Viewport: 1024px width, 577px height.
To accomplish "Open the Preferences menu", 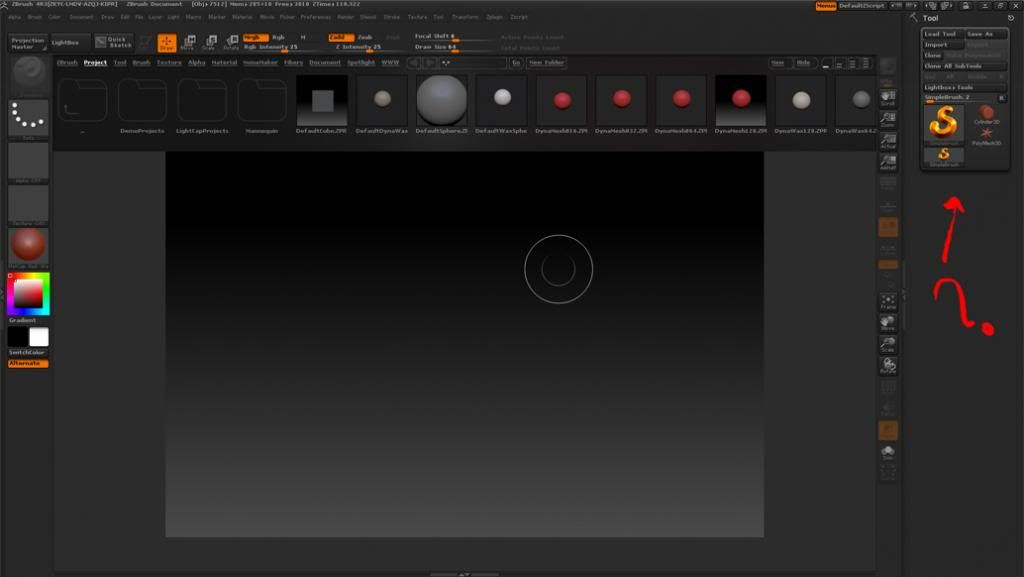I will tap(315, 17).
